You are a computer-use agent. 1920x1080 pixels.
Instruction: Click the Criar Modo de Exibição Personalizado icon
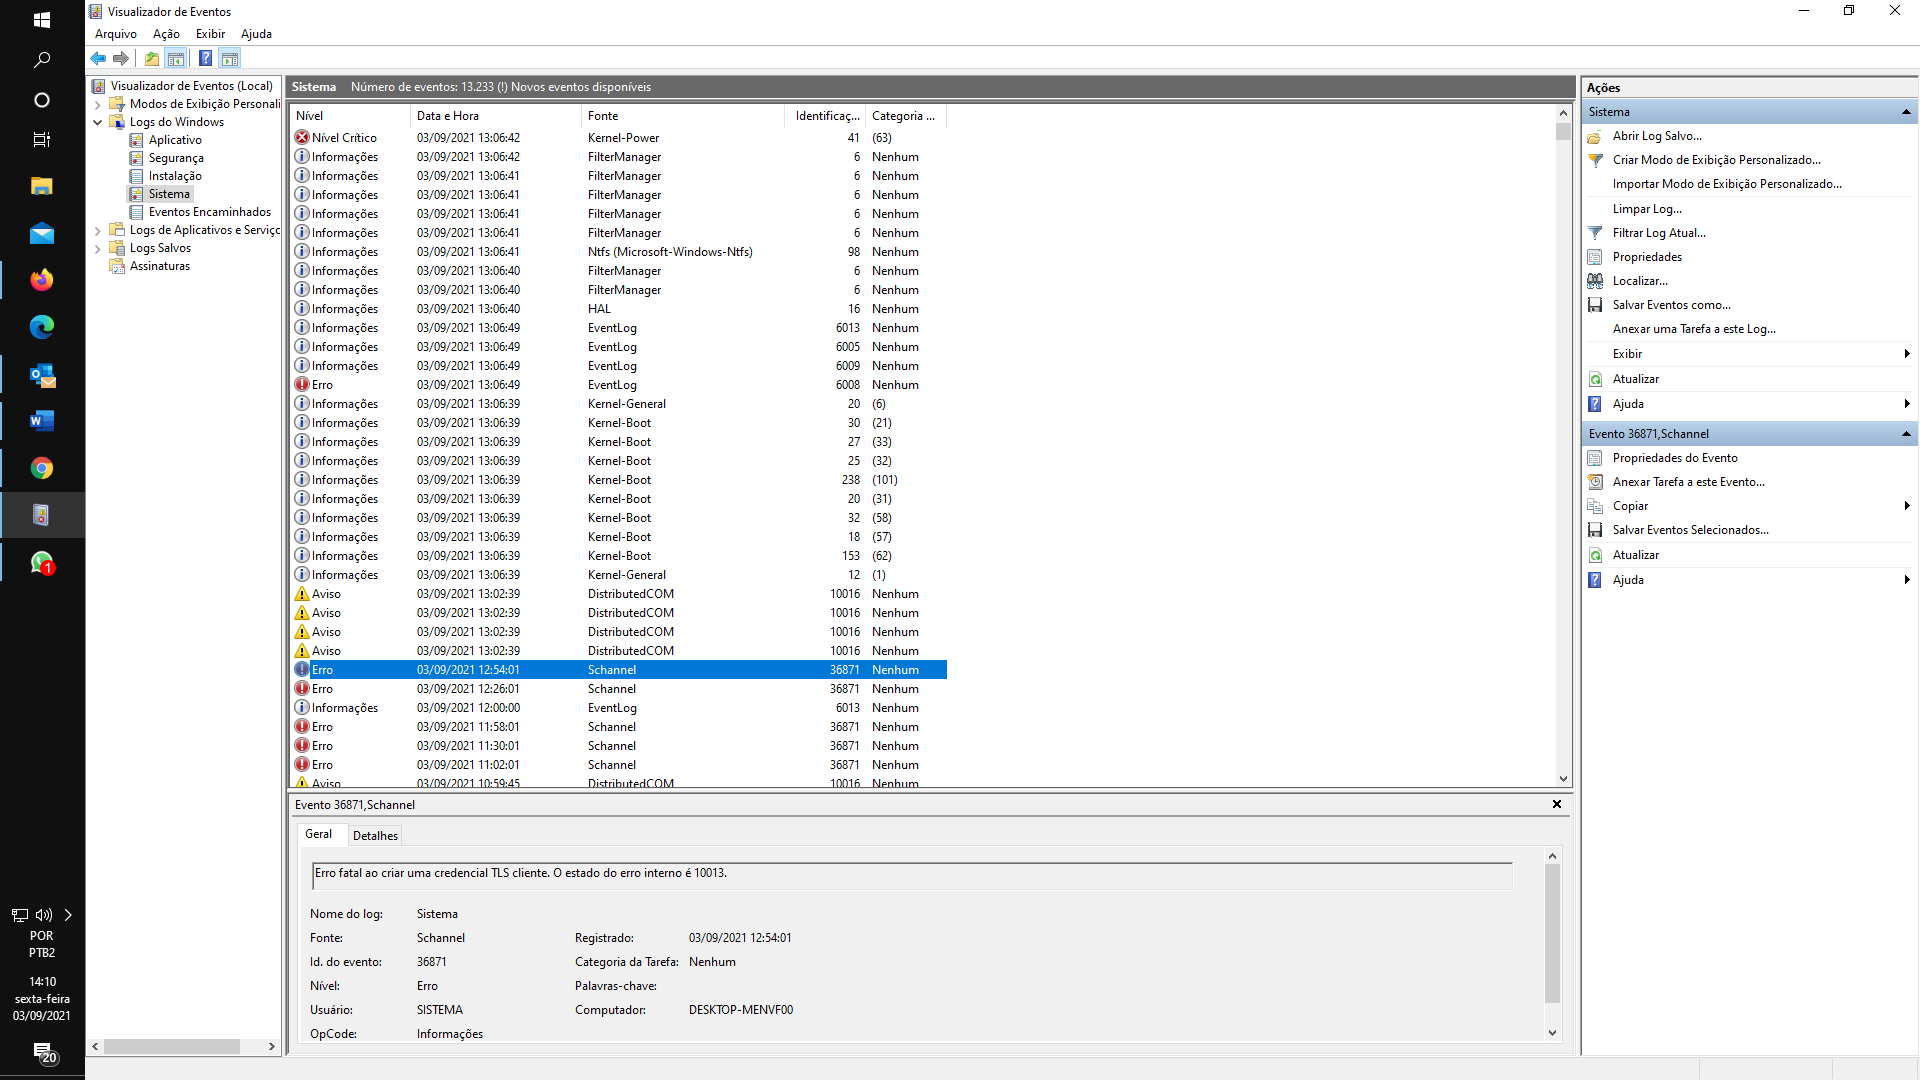click(x=1595, y=160)
